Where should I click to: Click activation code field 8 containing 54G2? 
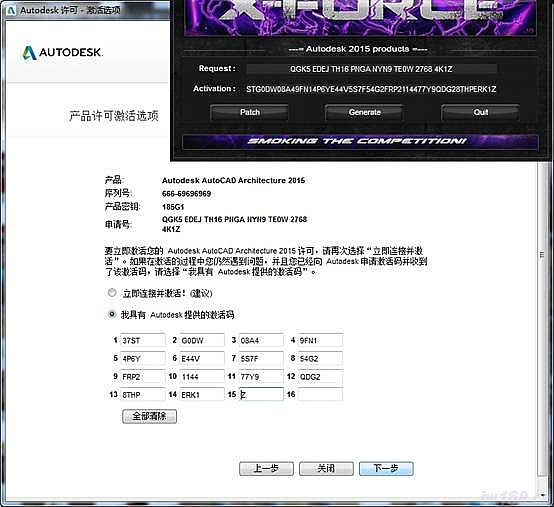[320, 358]
